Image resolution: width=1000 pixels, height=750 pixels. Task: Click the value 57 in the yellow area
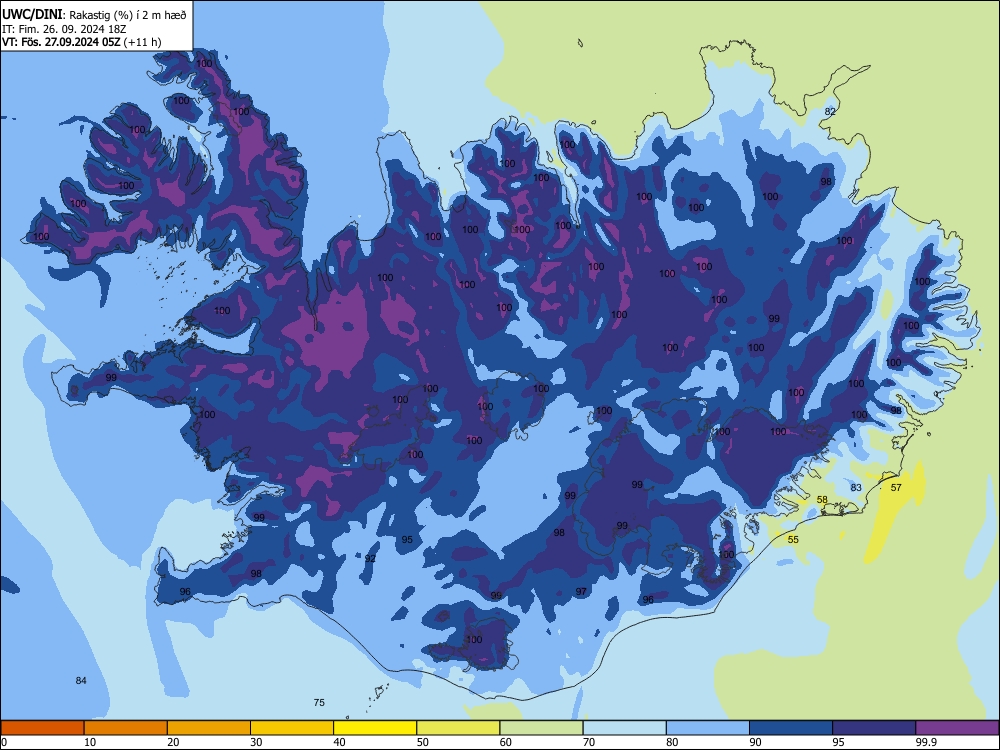(896, 488)
